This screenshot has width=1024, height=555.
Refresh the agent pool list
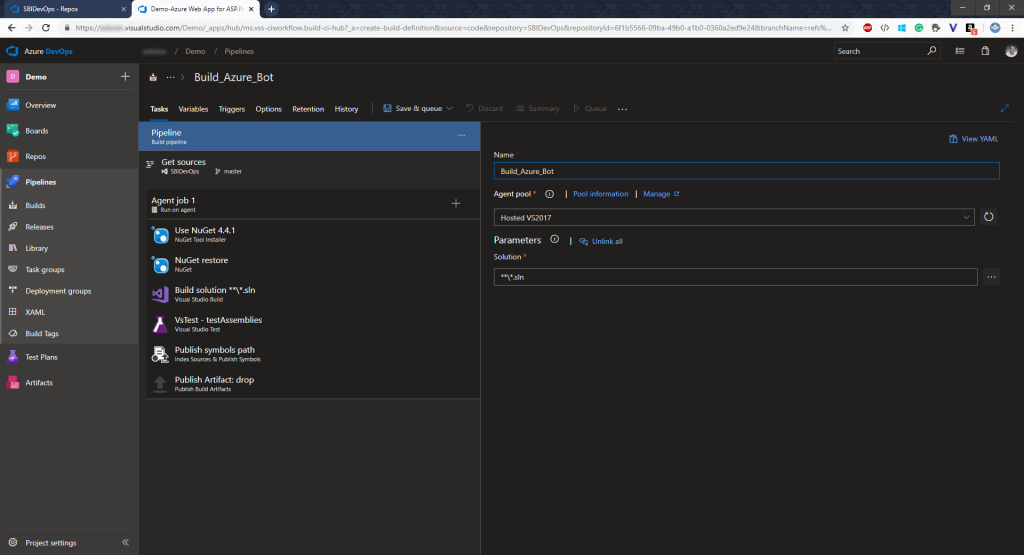pyautogui.click(x=989, y=217)
